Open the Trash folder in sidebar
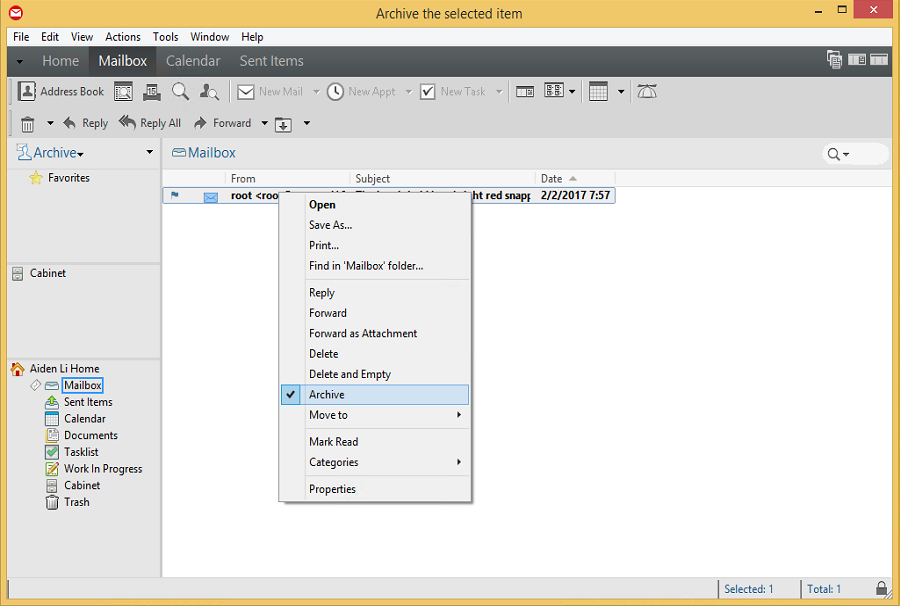The width and height of the screenshot is (900, 606). [76, 502]
